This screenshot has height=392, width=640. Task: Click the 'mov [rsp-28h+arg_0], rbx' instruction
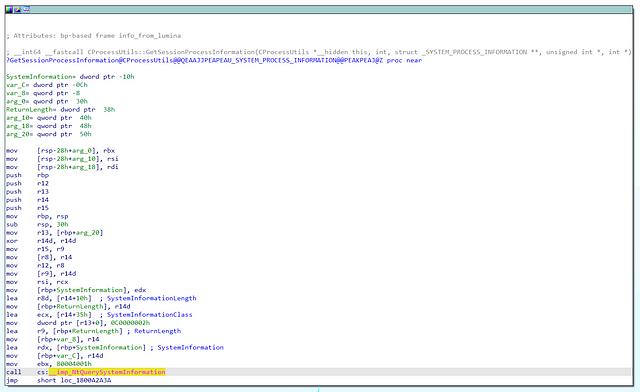[60, 151]
